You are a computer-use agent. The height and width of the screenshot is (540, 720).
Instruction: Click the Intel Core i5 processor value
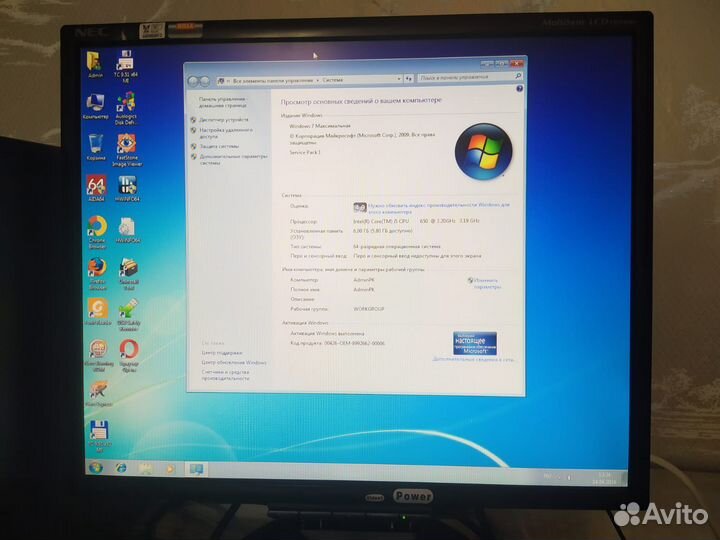coord(416,221)
